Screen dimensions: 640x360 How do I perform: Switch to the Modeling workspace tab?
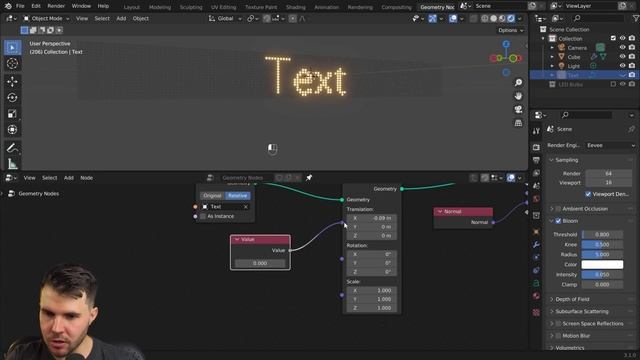(160, 7)
